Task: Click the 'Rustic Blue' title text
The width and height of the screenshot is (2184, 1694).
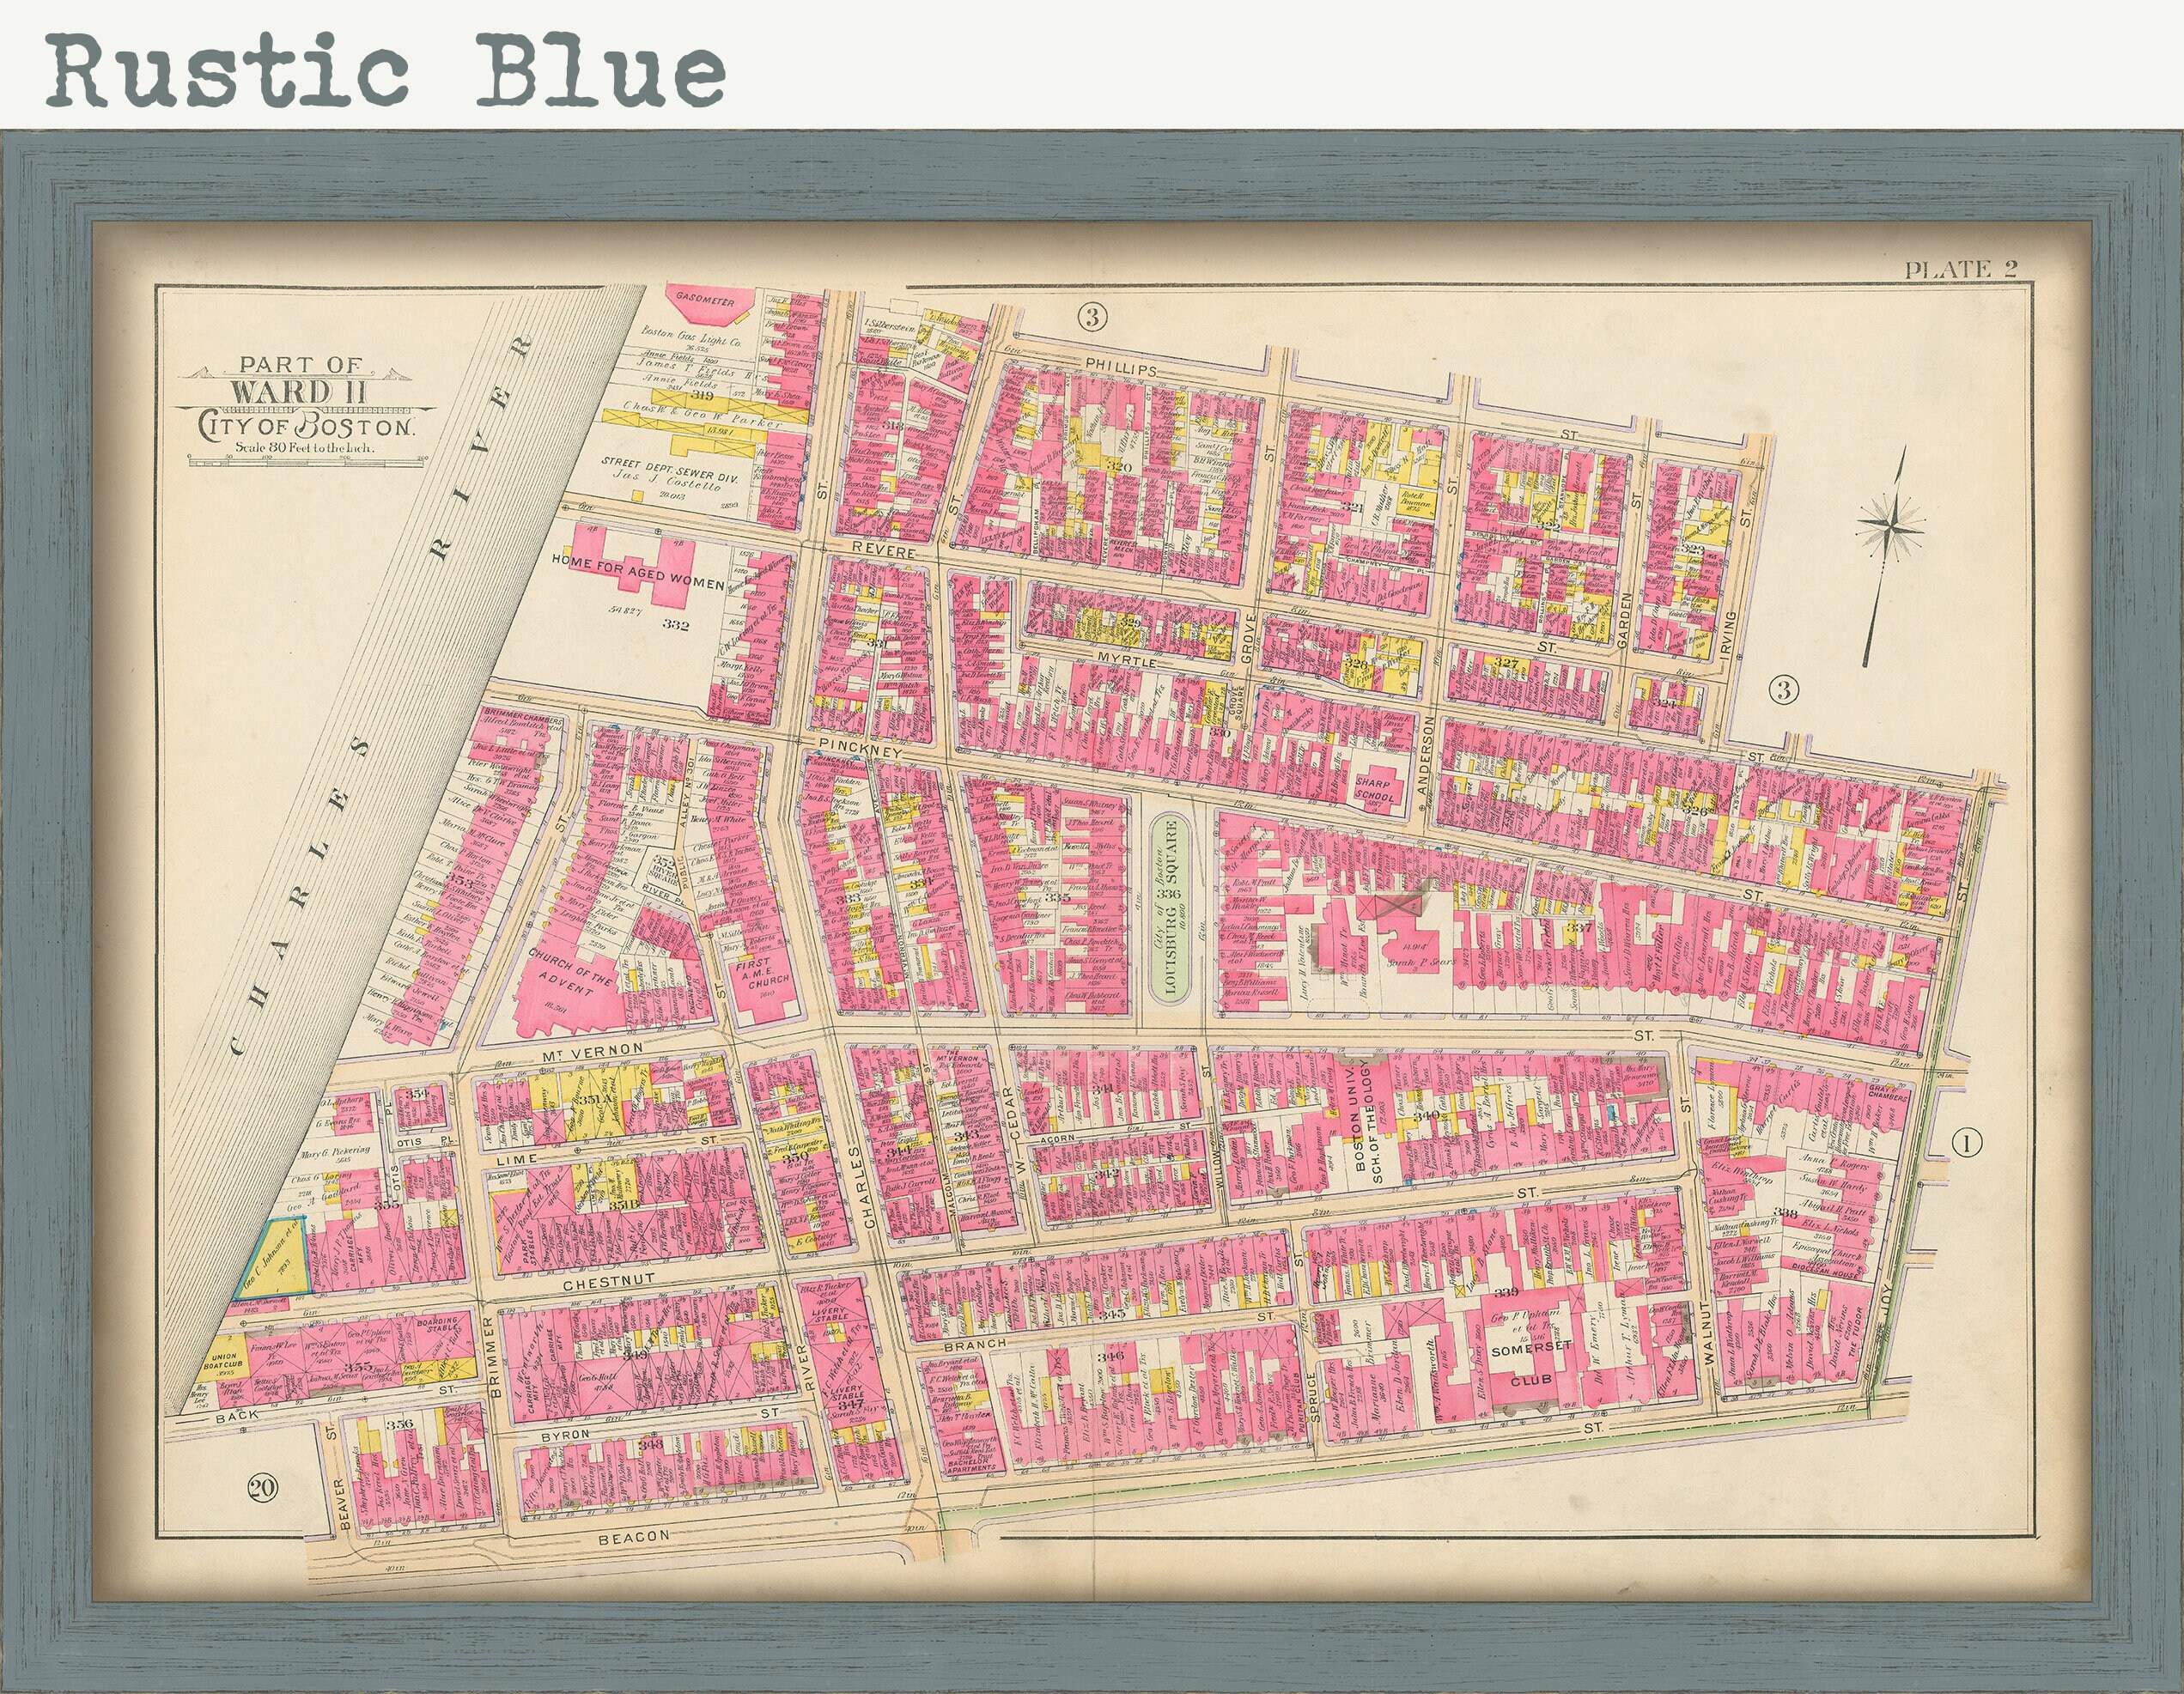Action: [386, 71]
